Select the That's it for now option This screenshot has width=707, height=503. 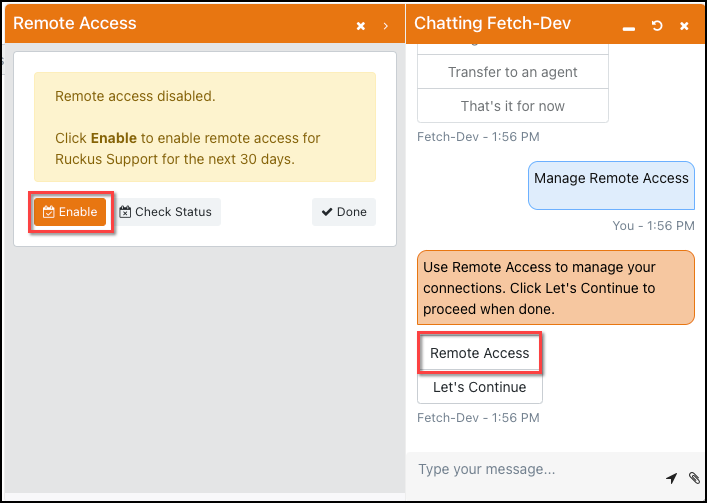[x=513, y=106]
